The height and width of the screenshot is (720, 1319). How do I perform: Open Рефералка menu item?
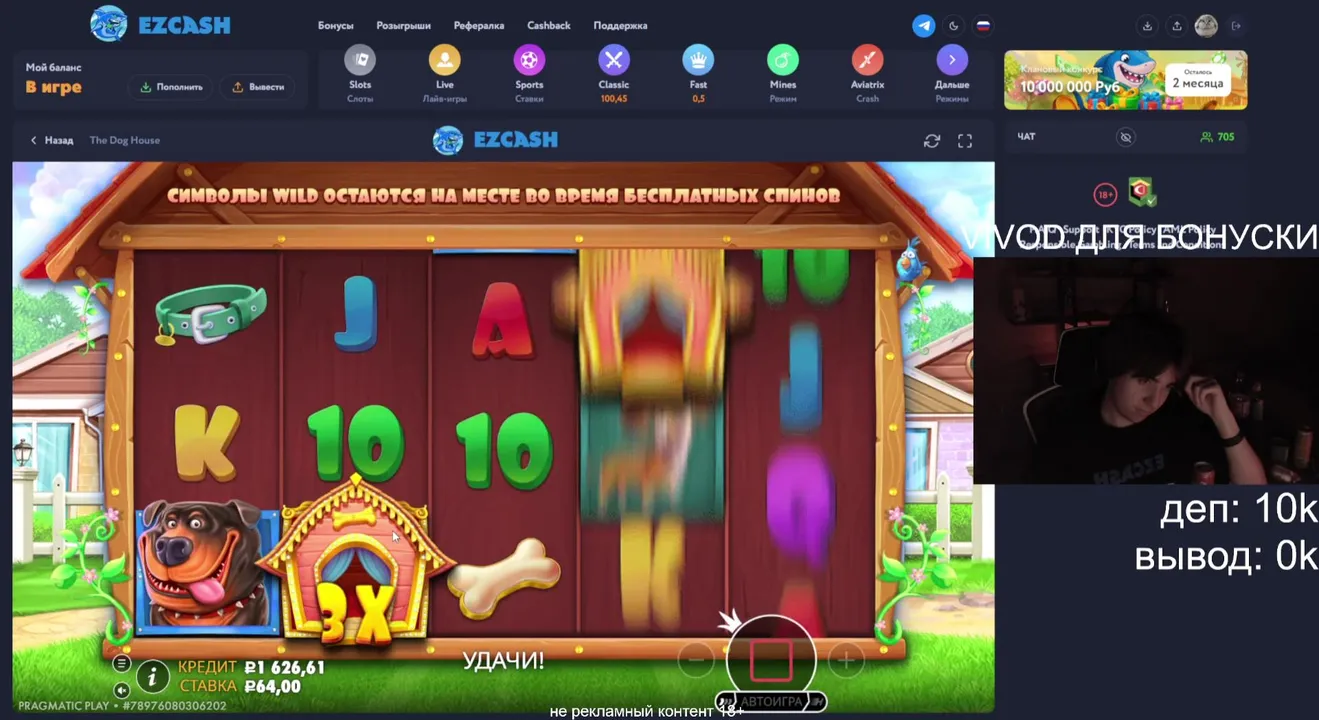(479, 26)
